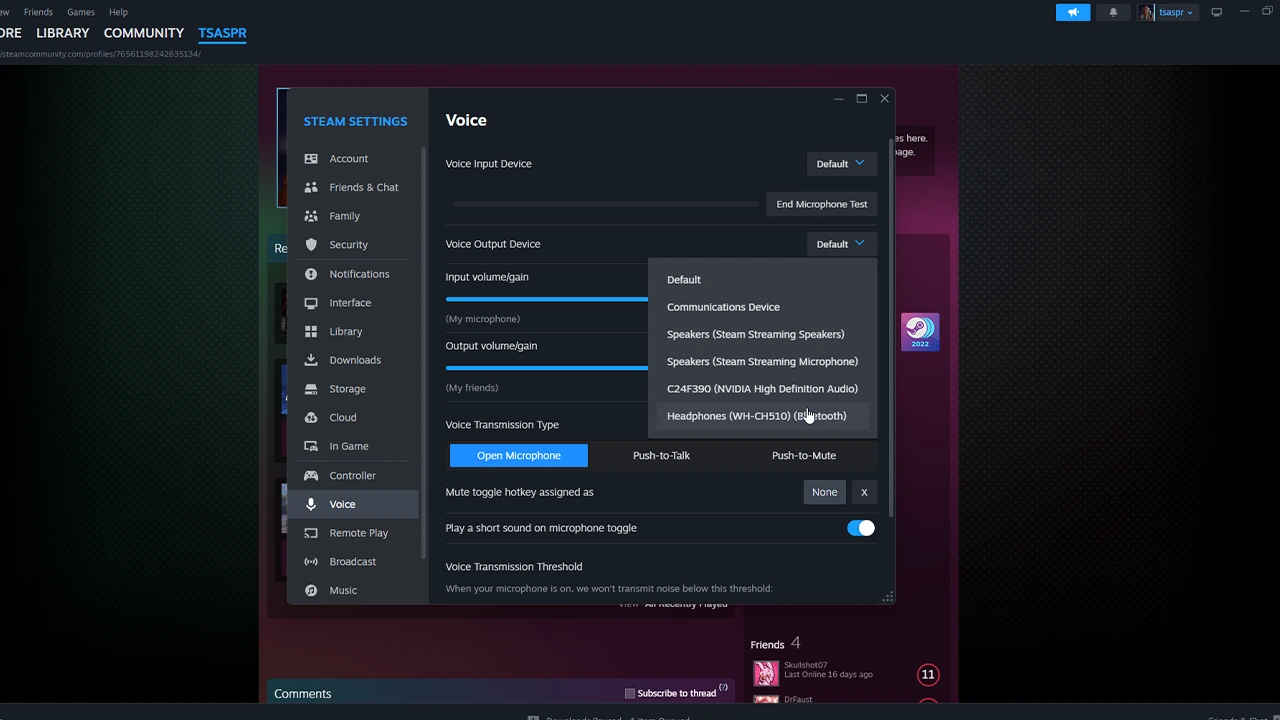
Task: Click the friend level 11 badge
Action: click(928, 674)
